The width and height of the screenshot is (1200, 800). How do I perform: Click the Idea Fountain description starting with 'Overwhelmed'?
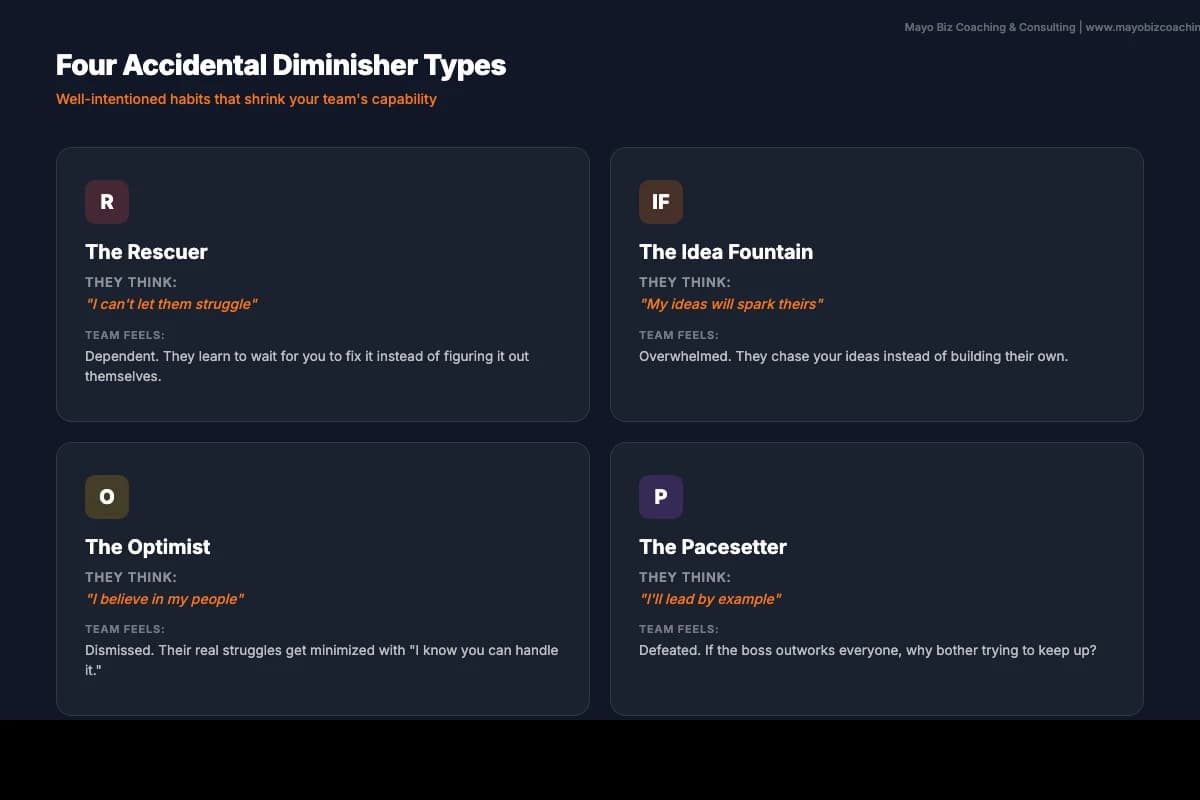[853, 356]
